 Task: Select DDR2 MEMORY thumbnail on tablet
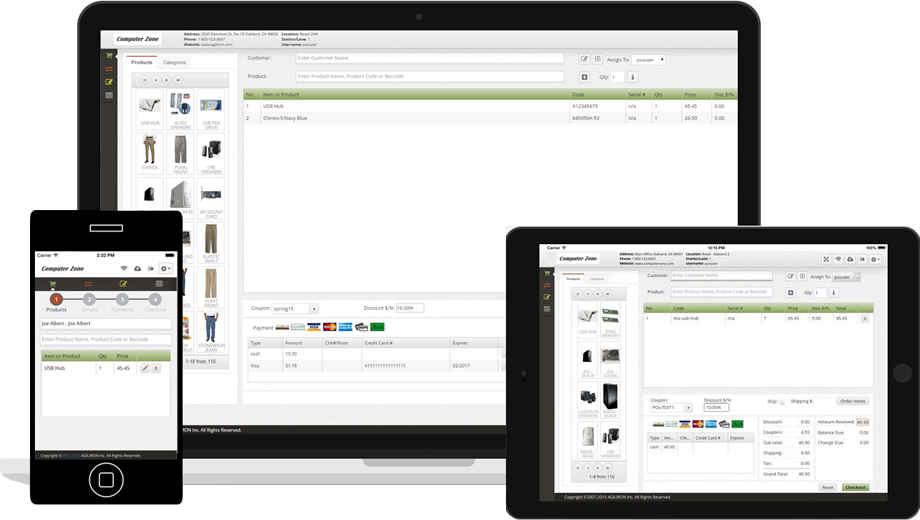pos(610,320)
